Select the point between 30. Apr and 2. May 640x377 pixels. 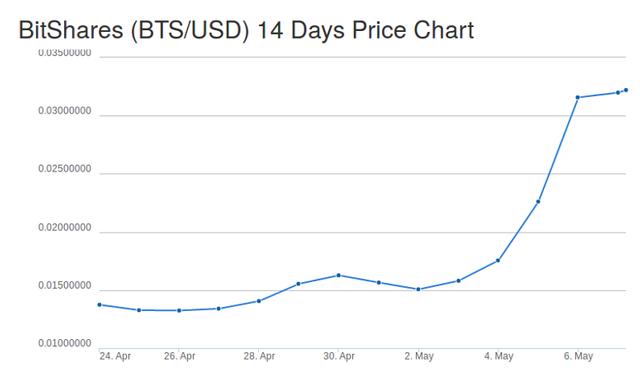pos(379,282)
